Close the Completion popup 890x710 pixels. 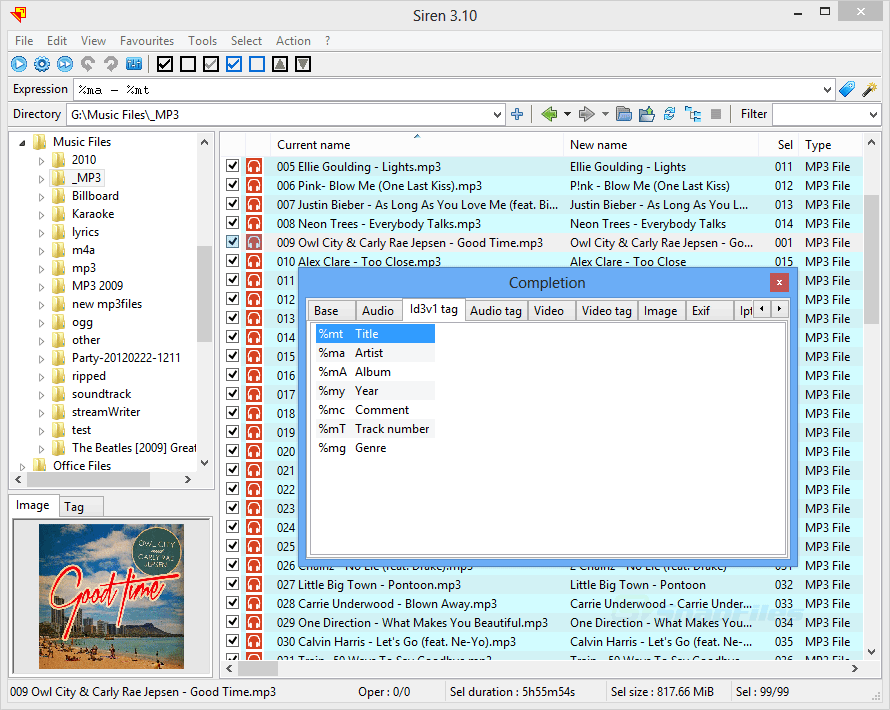click(779, 283)
